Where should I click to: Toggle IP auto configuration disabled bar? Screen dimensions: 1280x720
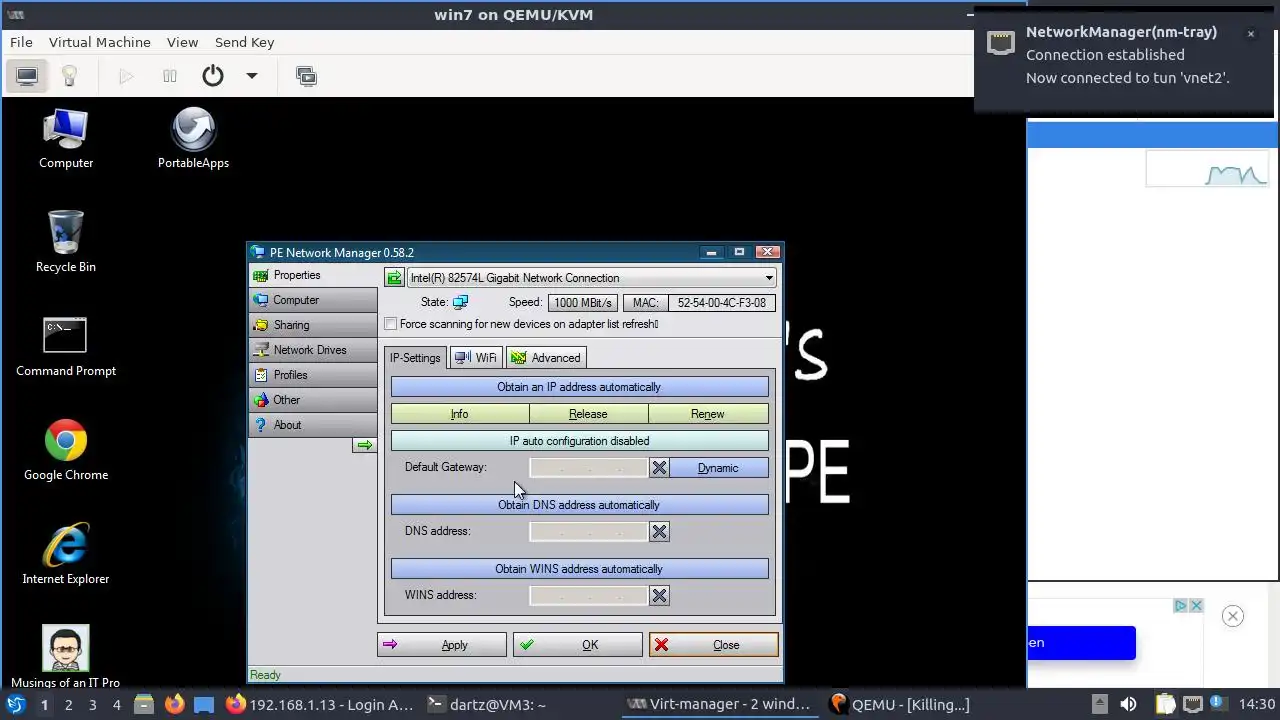pyautogui.click(x=579, y=441)
